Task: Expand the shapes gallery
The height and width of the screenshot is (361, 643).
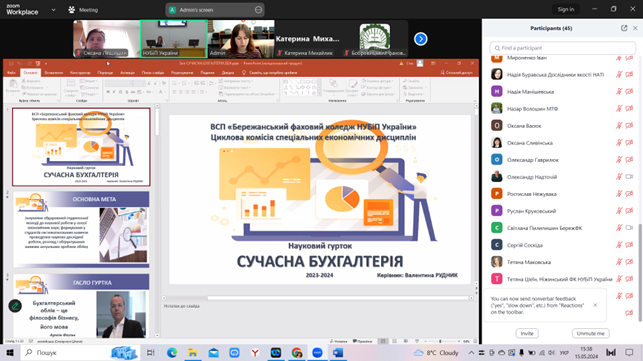Action: [x=319, y=94]
